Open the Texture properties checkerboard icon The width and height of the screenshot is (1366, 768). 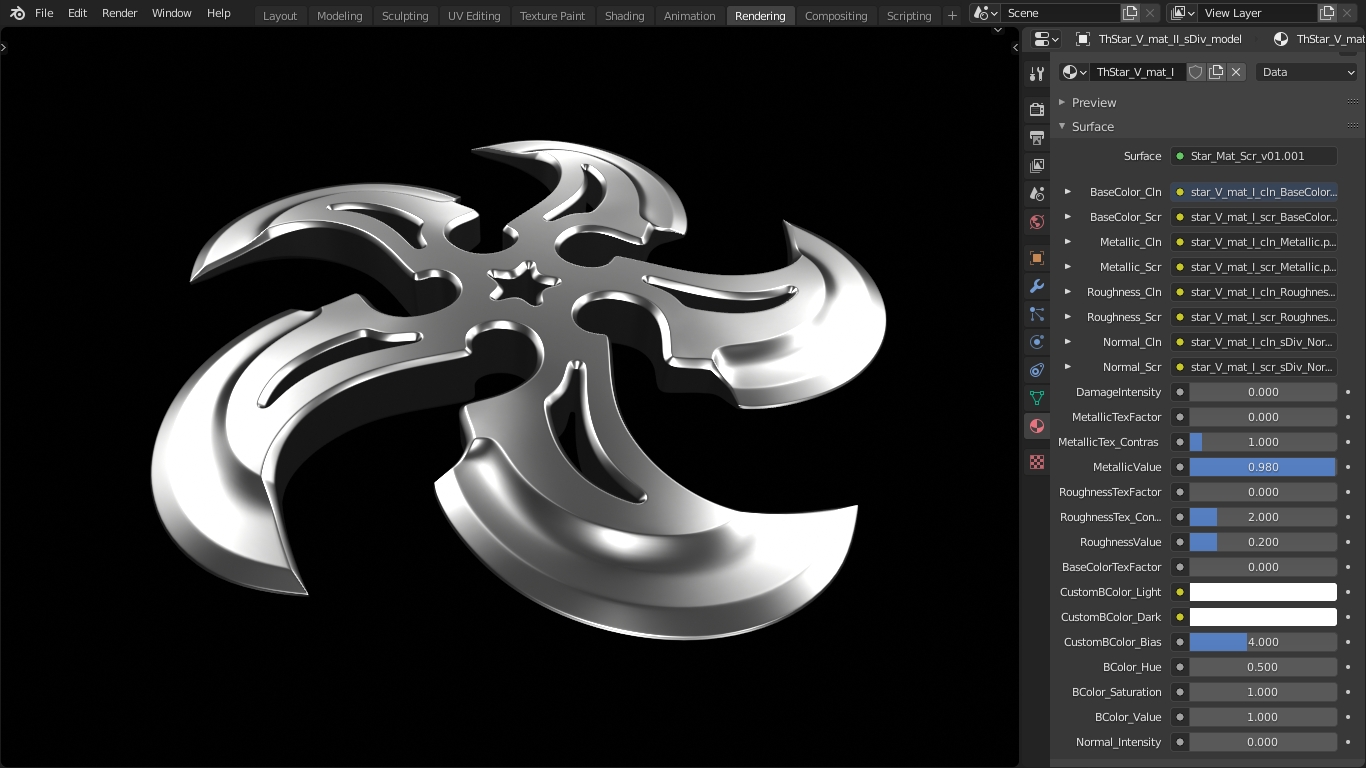pyautogui.click(x=1037, y=462)
